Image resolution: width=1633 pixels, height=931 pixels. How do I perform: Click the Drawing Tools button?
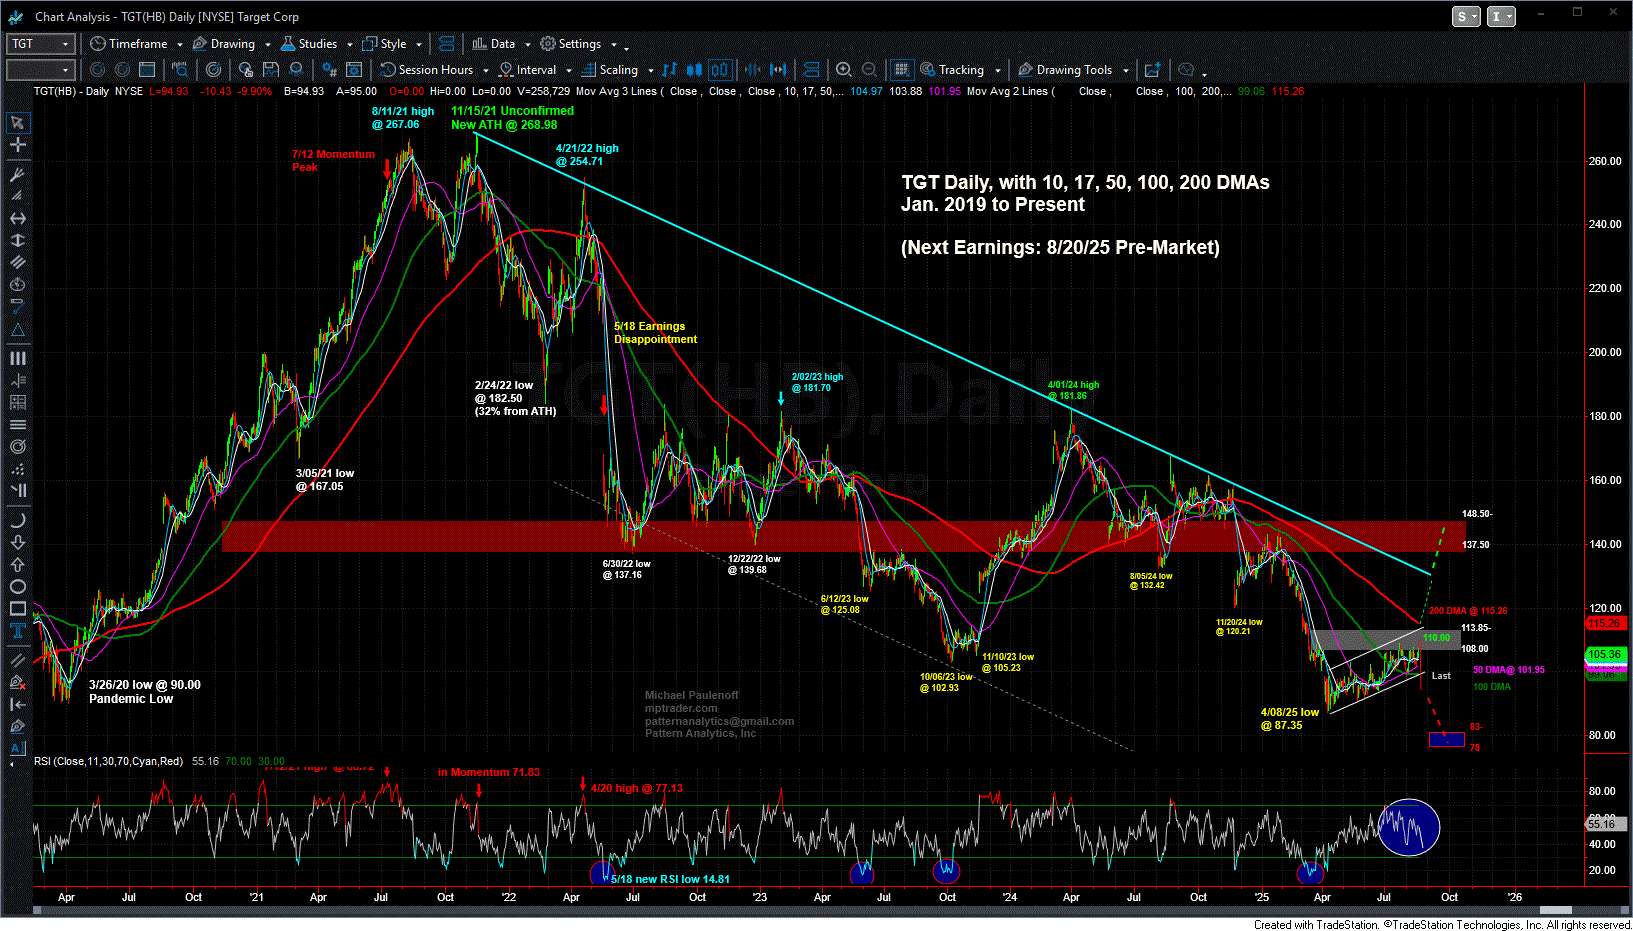point(1065,70)
